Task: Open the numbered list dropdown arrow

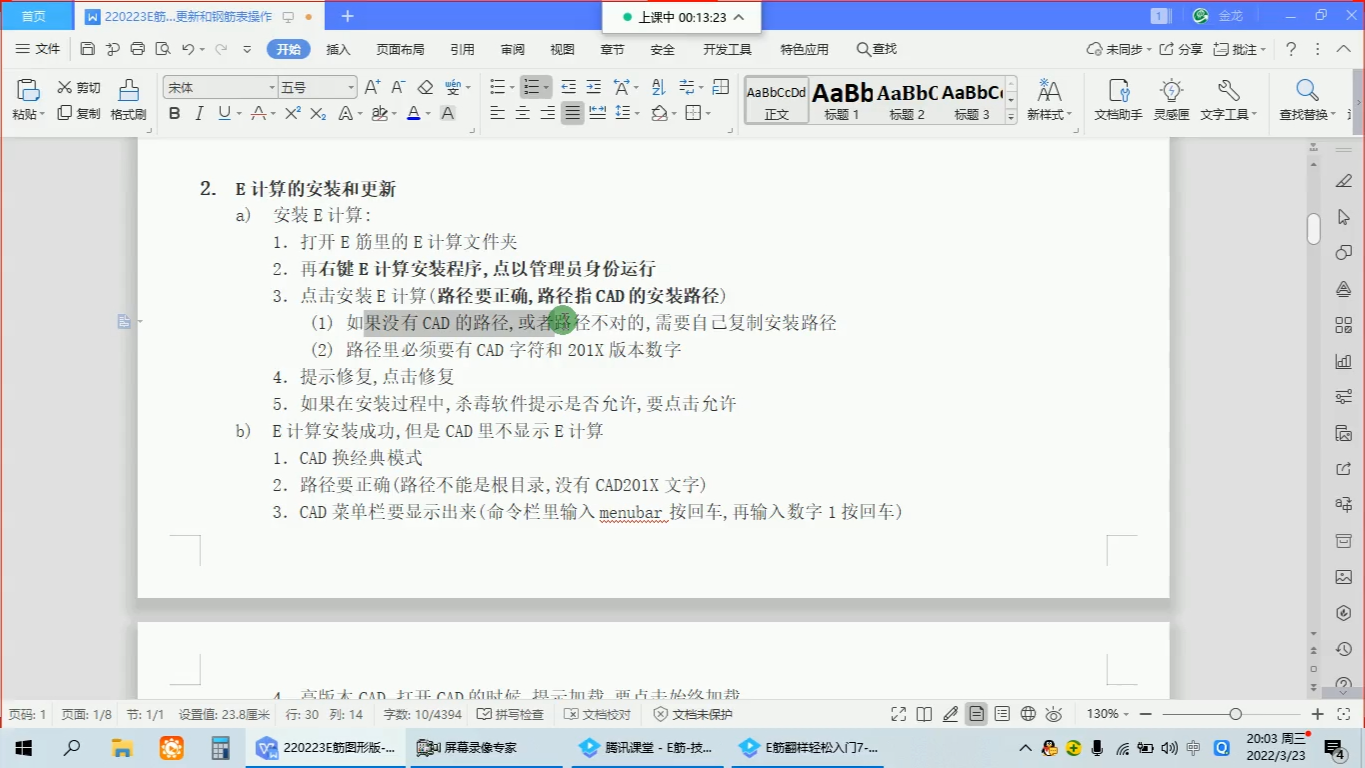Action: pyautogui.click(x=545, y=88)
